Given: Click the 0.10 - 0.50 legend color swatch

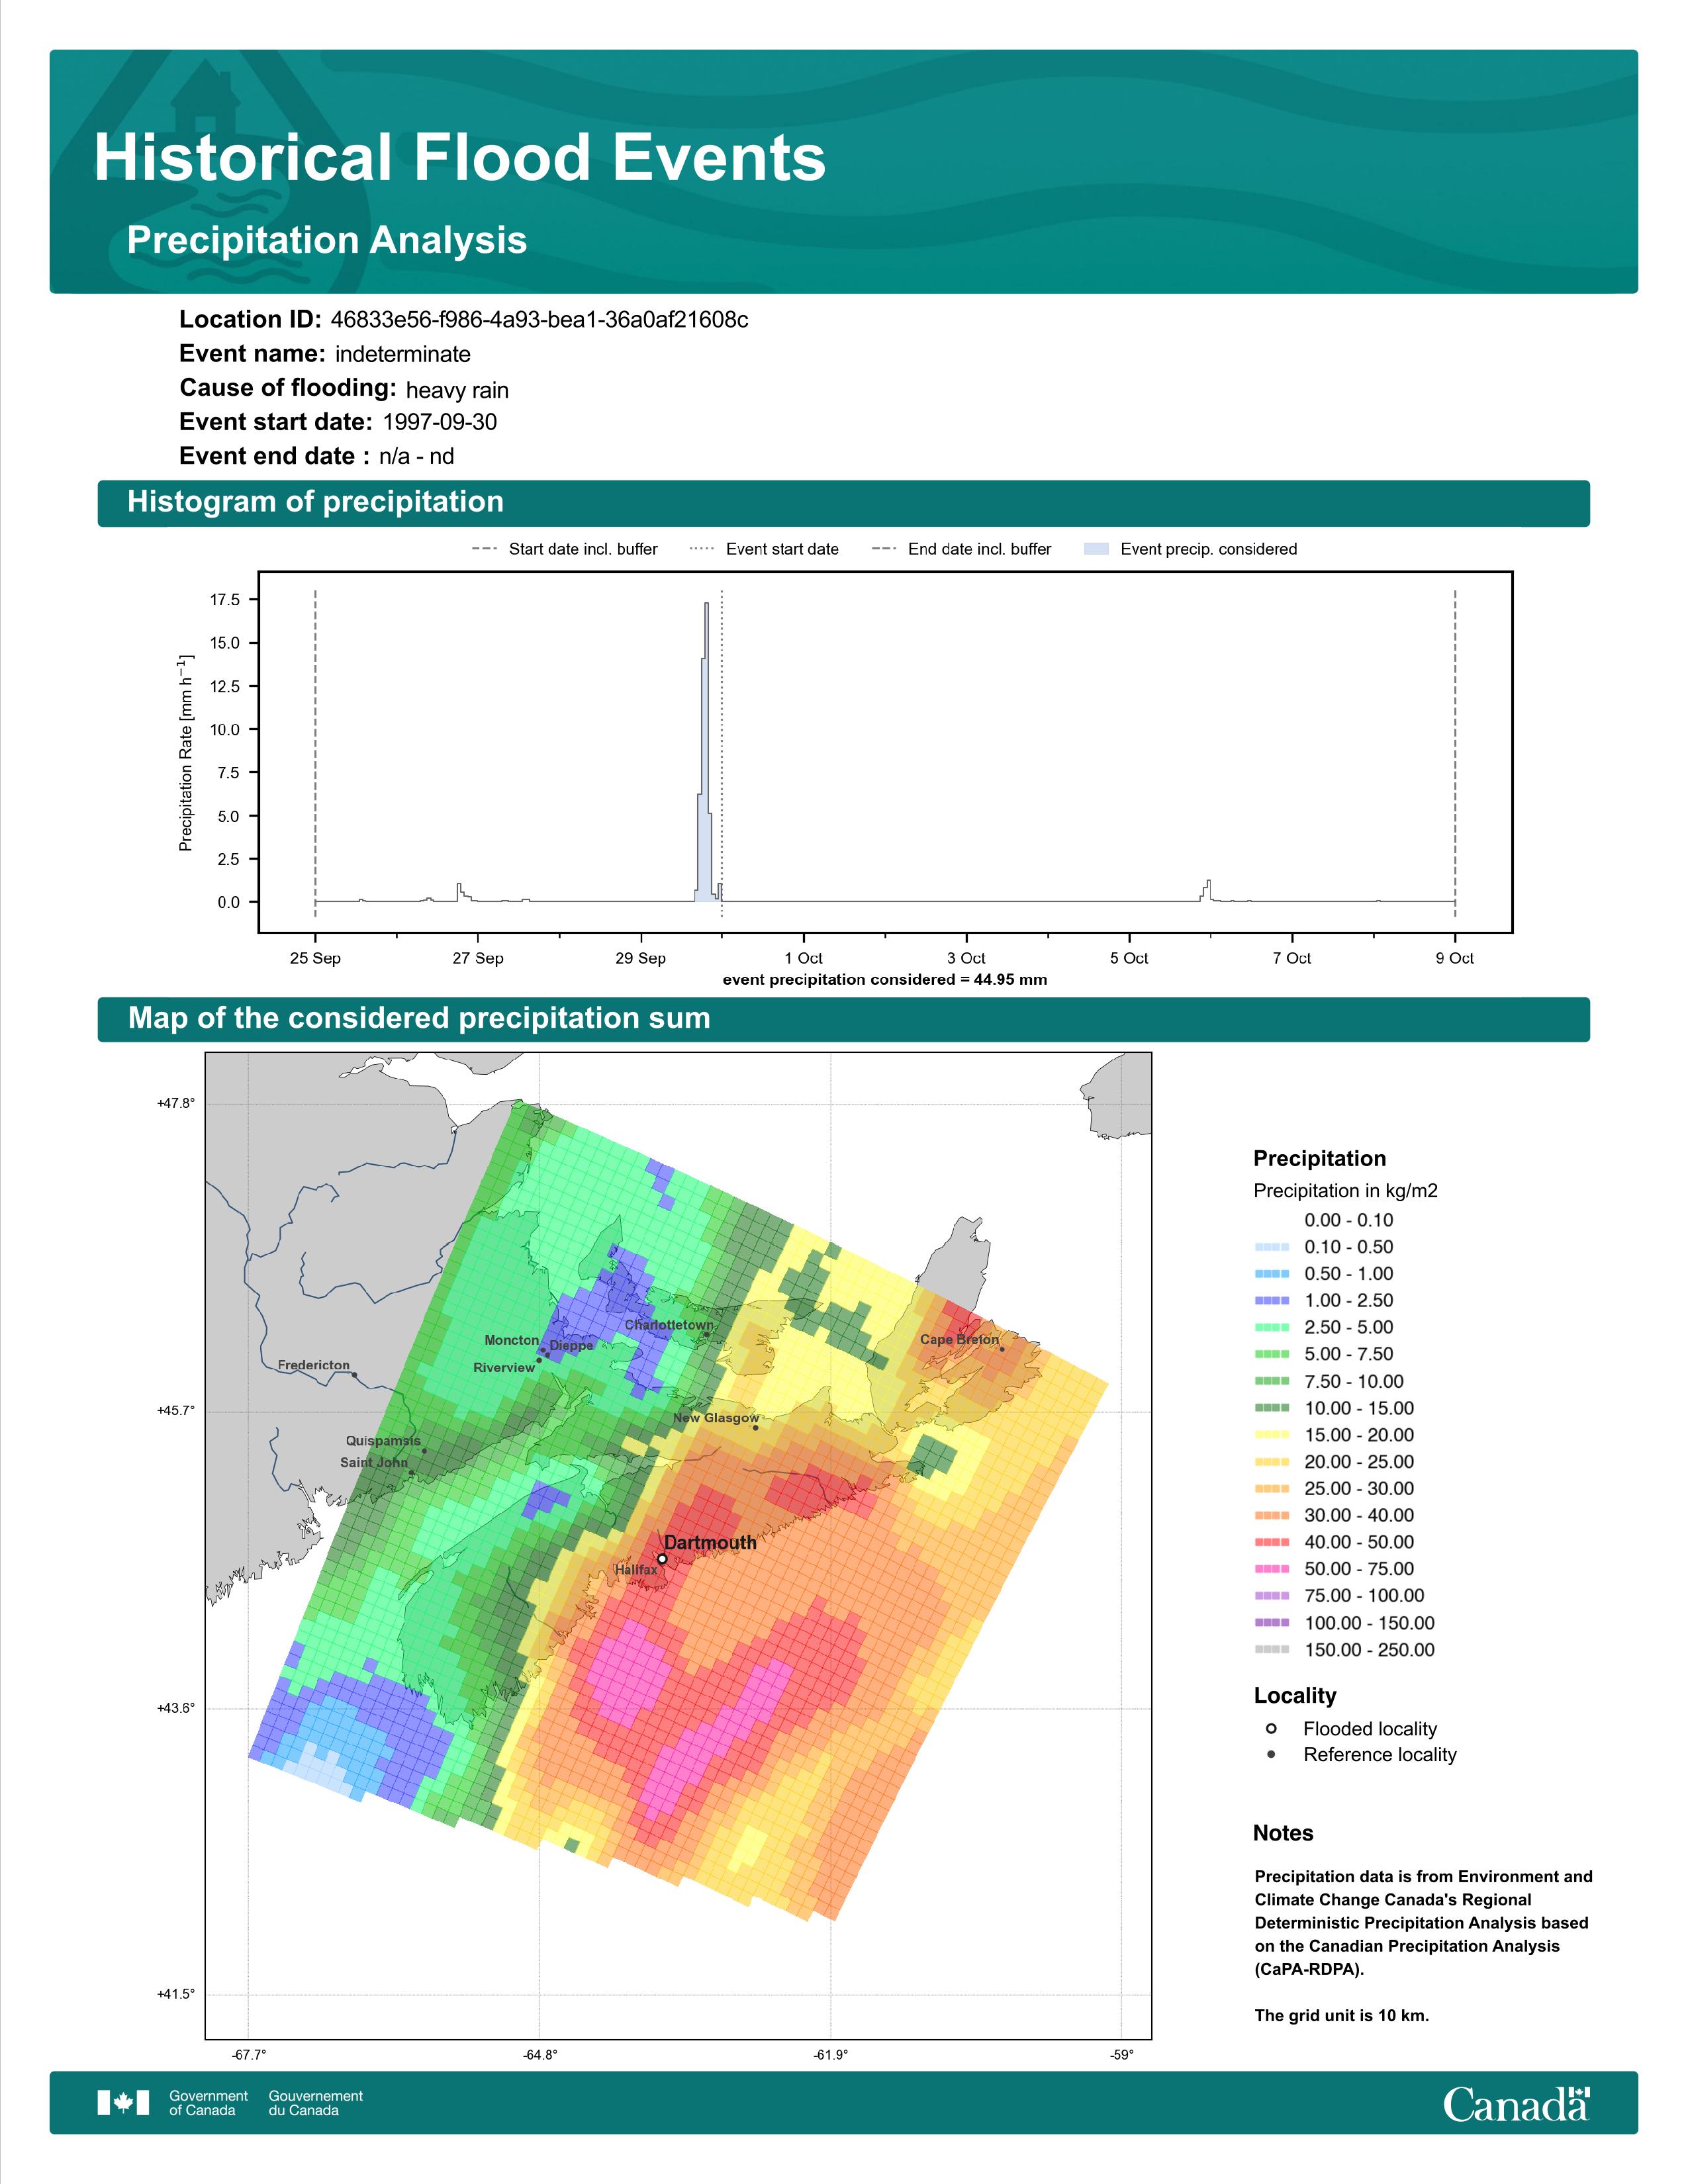Looking at the screenshot, I should pos(1271,1247).
